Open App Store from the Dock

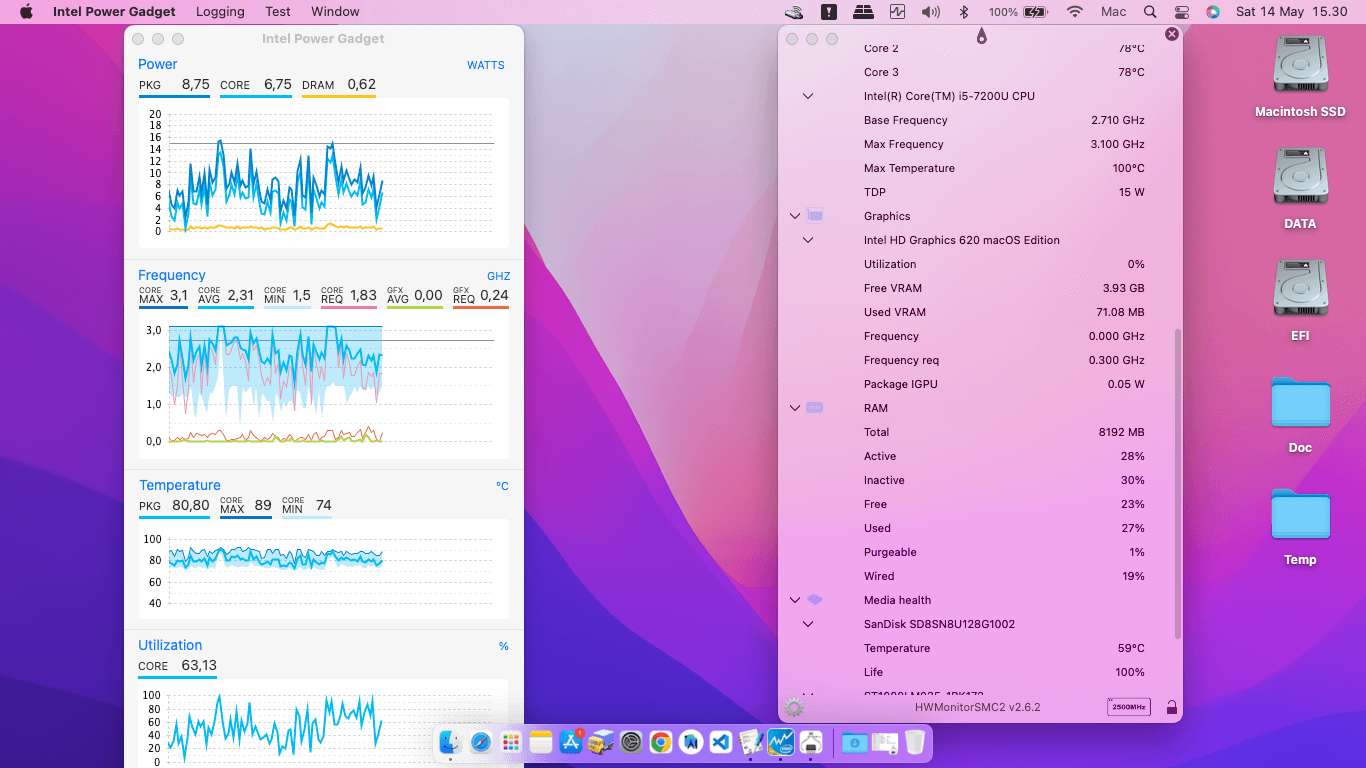point(571,742)
